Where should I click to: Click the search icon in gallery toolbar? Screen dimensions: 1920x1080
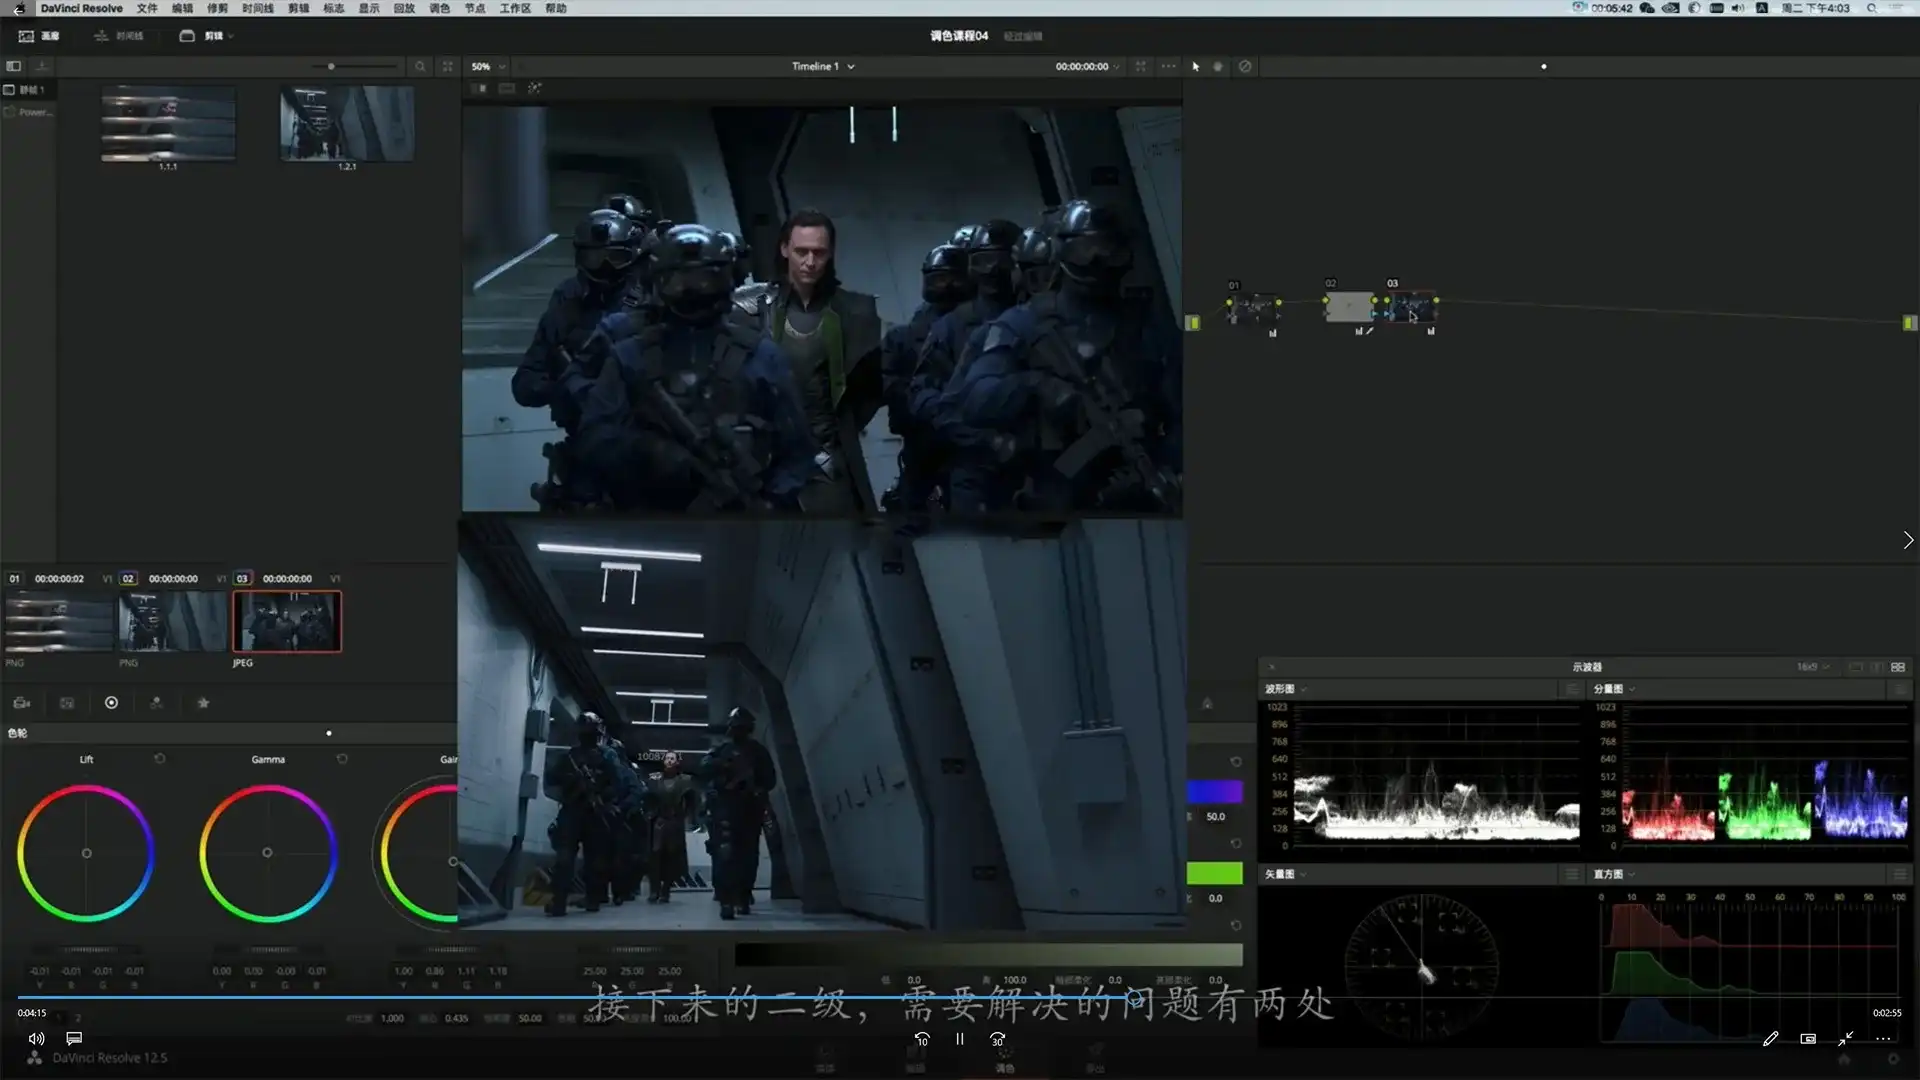click(420, 66)
